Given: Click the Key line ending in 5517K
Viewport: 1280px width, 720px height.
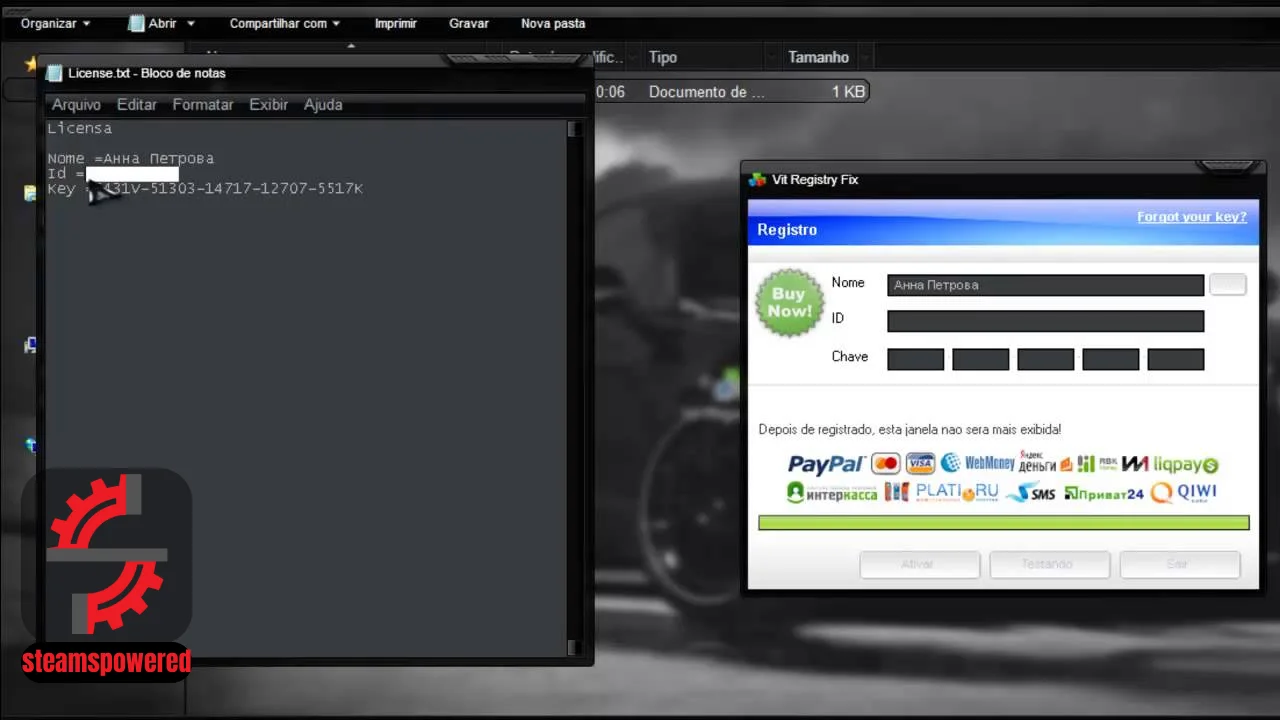Looking at the screenshot, I should click(205, 188).
